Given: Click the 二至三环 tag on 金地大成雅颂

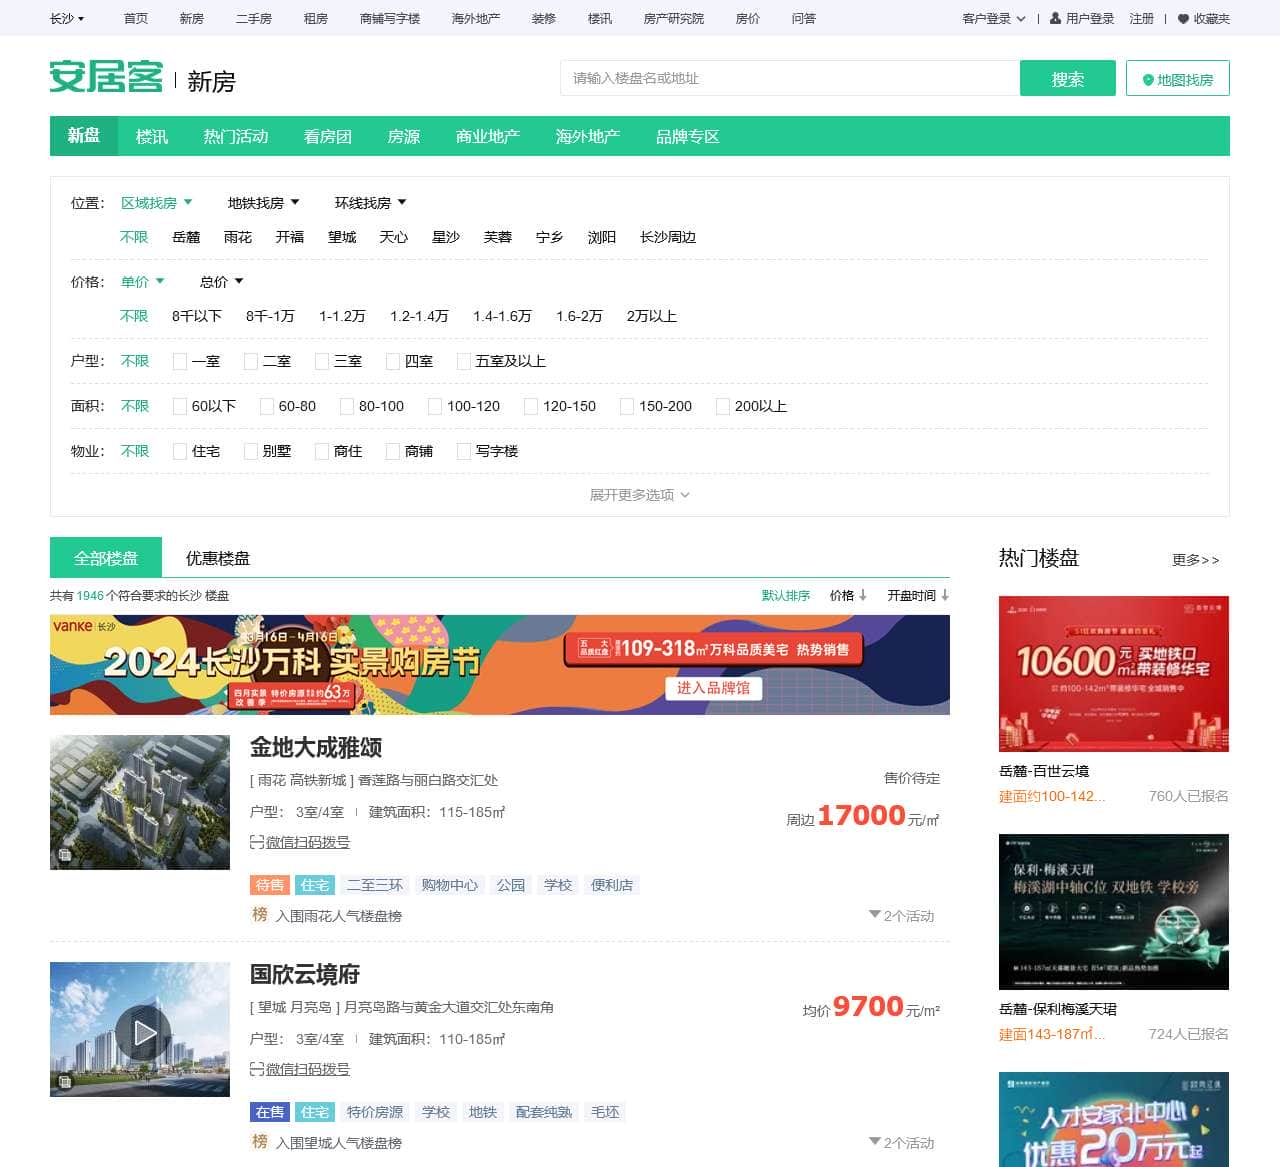Looking at the screenshot, I should [x=375, y=885].
